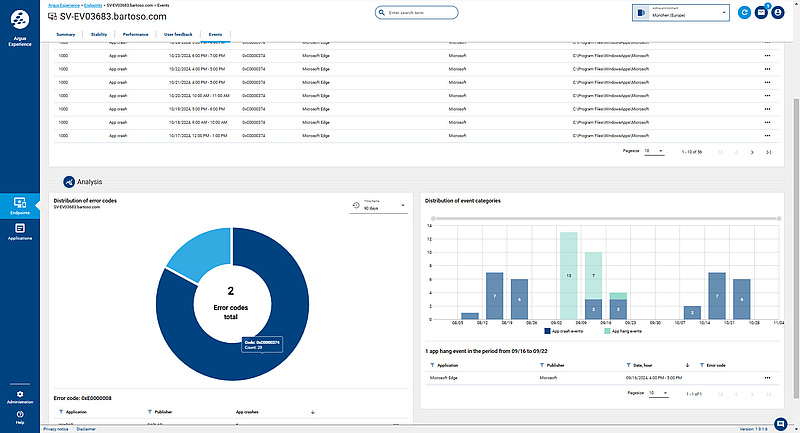Viewport: 800px width, 433px height.
Task: Open the Privacy notice link
Action: 55,429
